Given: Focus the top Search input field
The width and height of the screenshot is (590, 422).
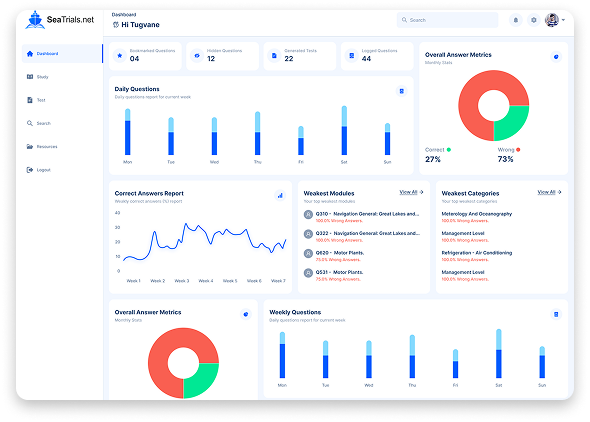Looking at the screenshot, I should pos(447,20).
